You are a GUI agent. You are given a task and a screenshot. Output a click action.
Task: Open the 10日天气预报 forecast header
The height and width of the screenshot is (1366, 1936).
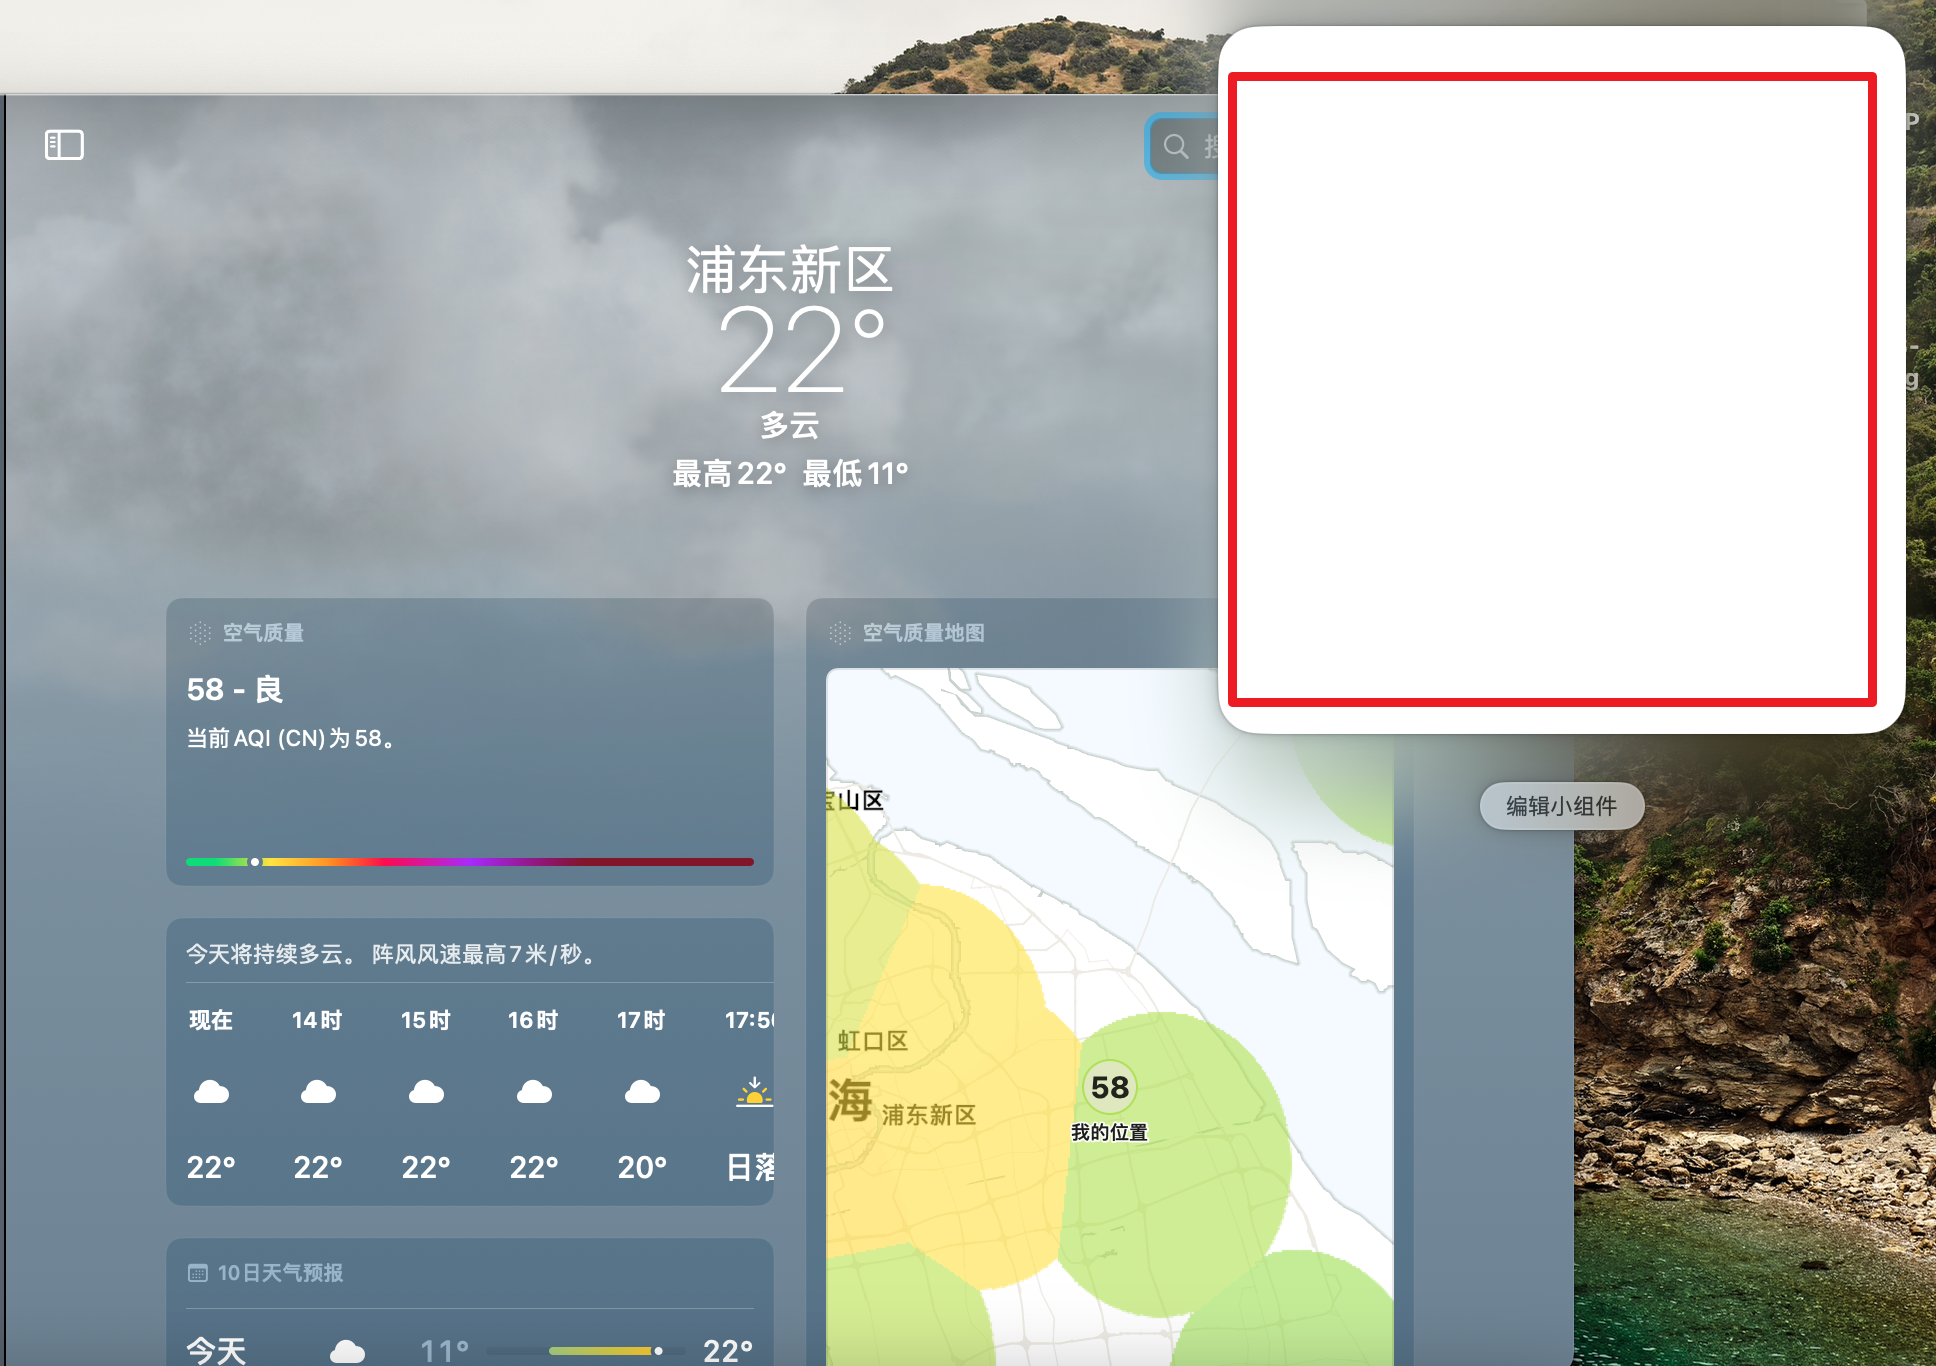click(280, 1273)
